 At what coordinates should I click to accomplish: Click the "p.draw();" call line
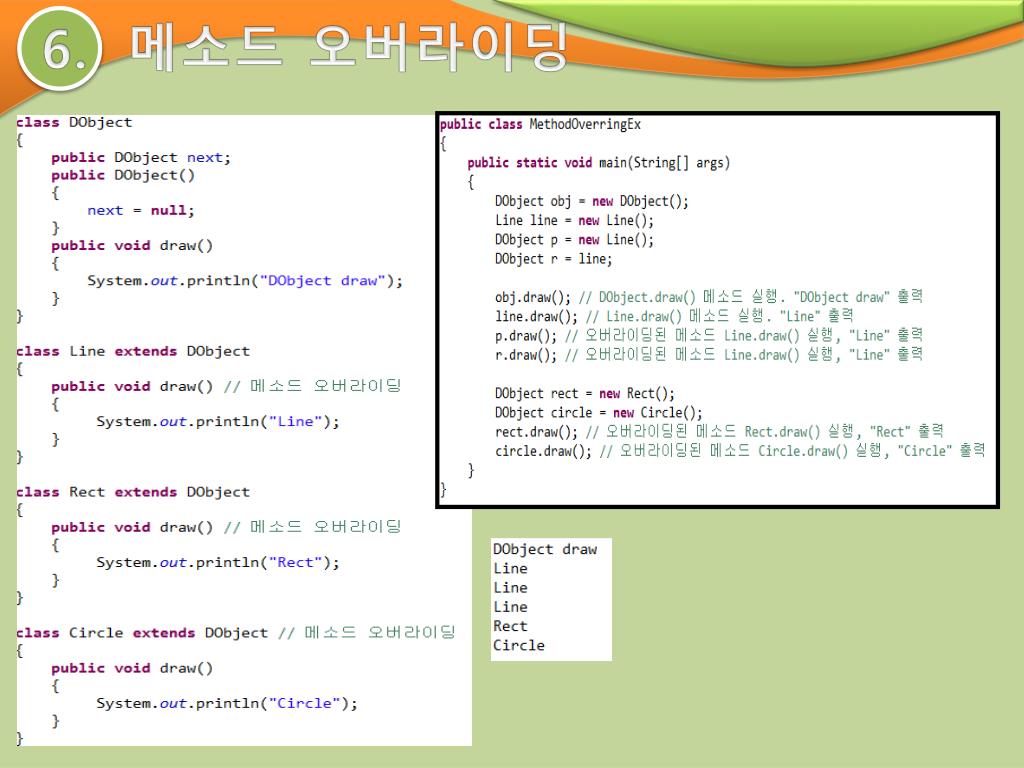pos(709,336)
